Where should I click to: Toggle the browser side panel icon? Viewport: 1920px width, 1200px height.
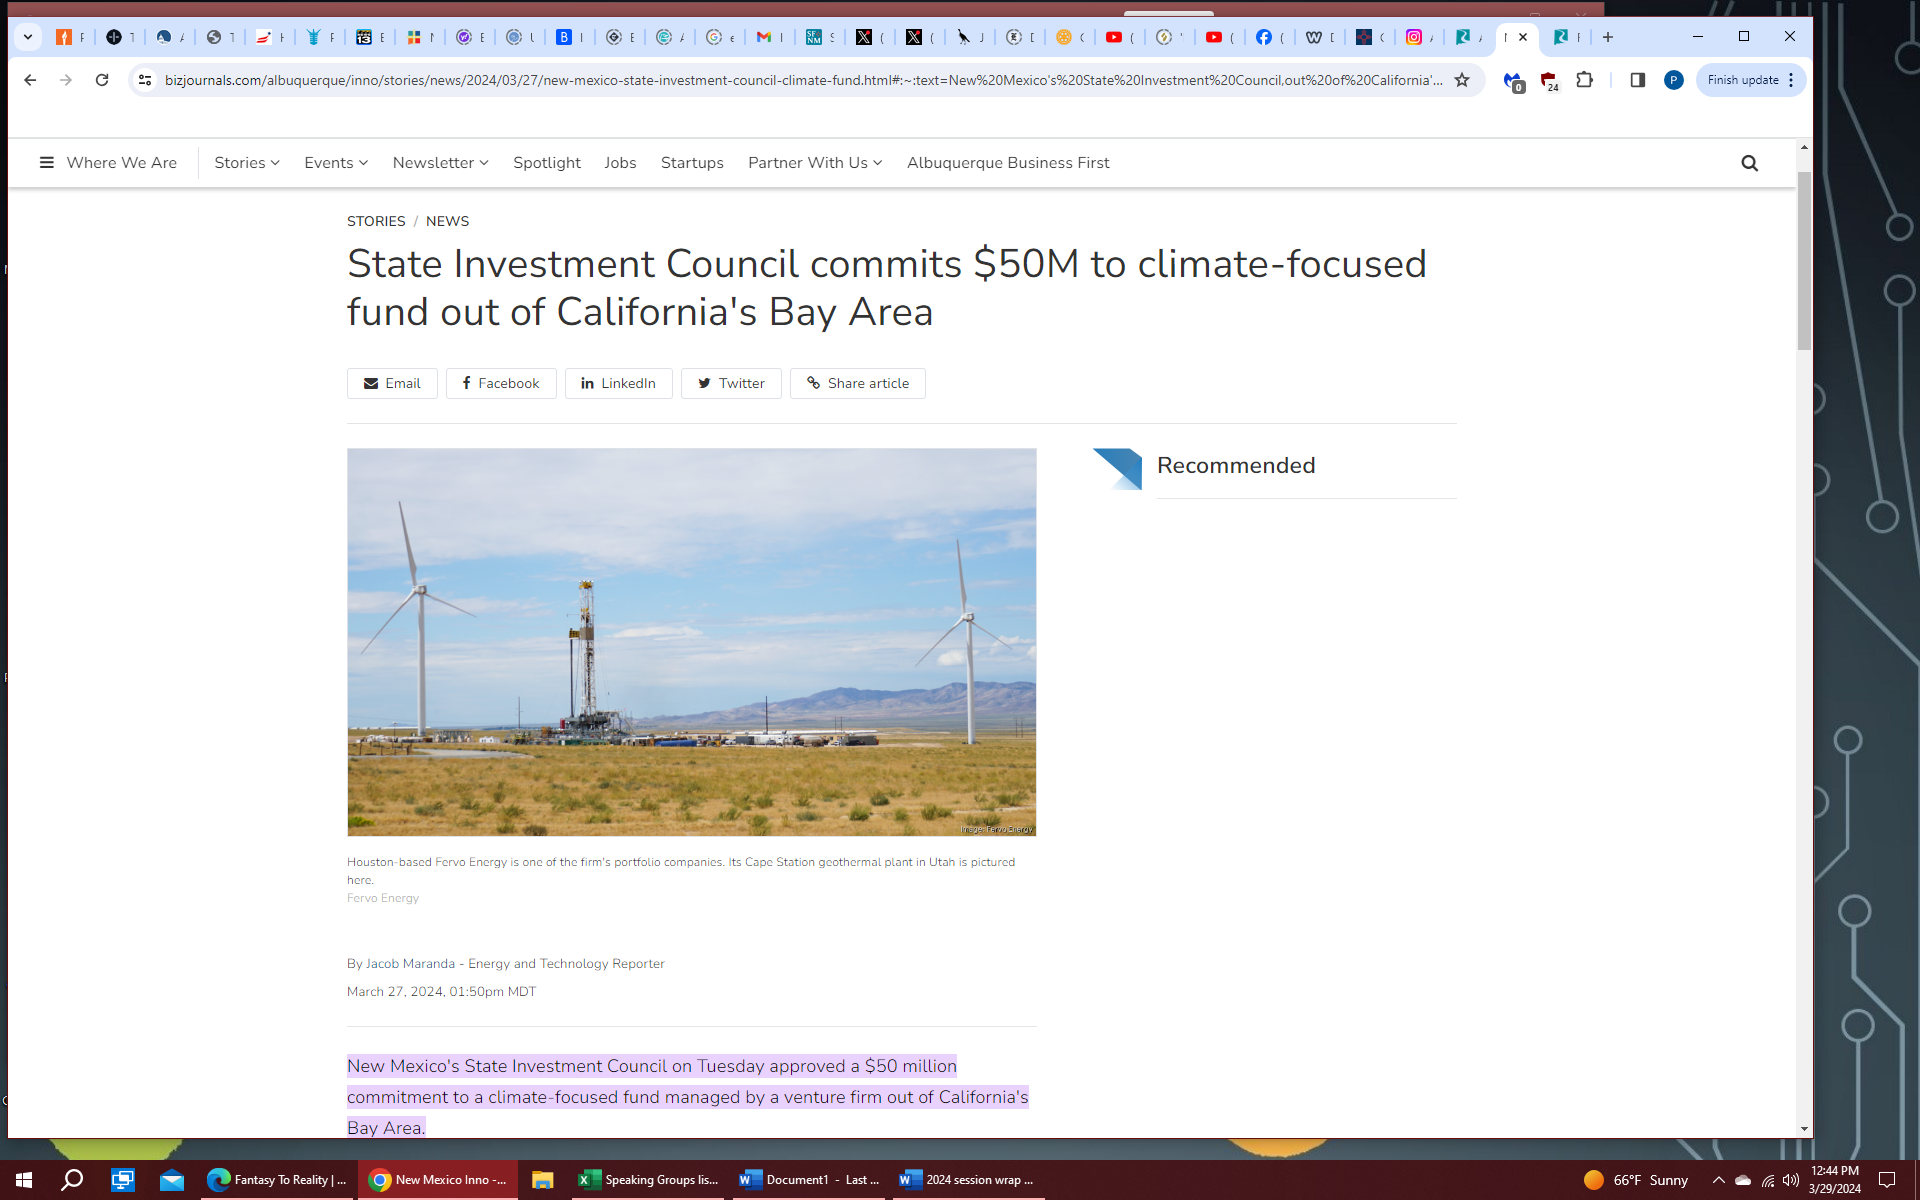[1637, 80]
